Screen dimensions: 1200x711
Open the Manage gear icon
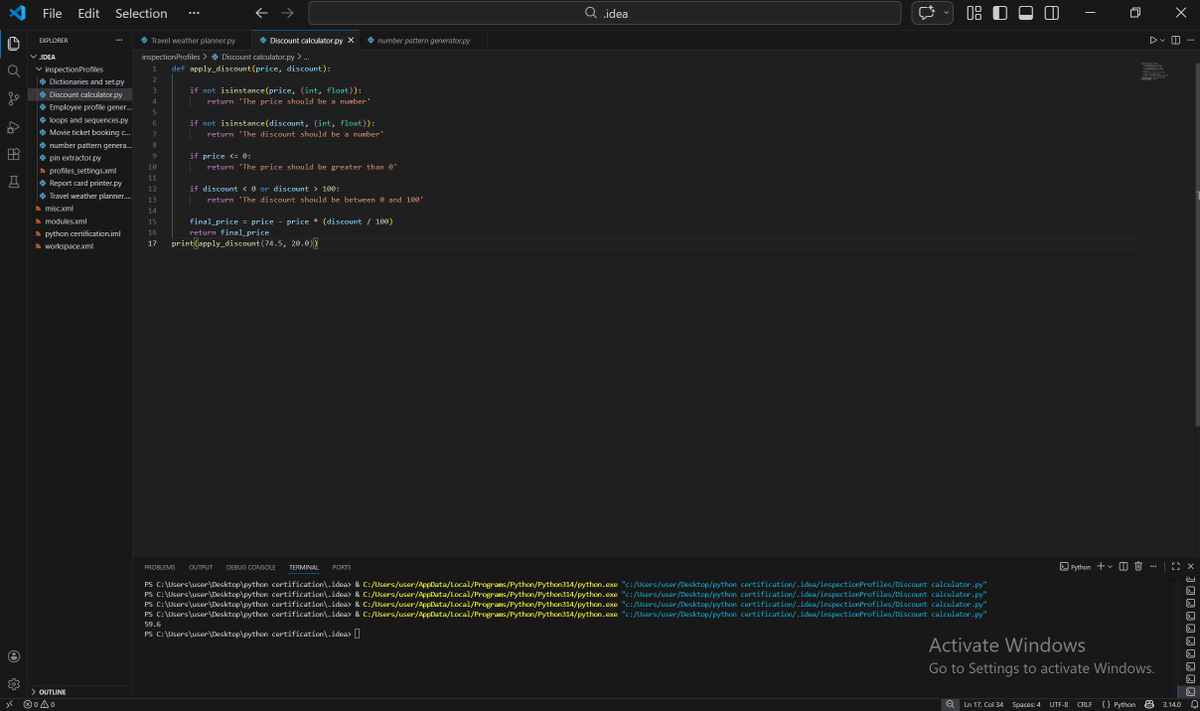point(14,684)
